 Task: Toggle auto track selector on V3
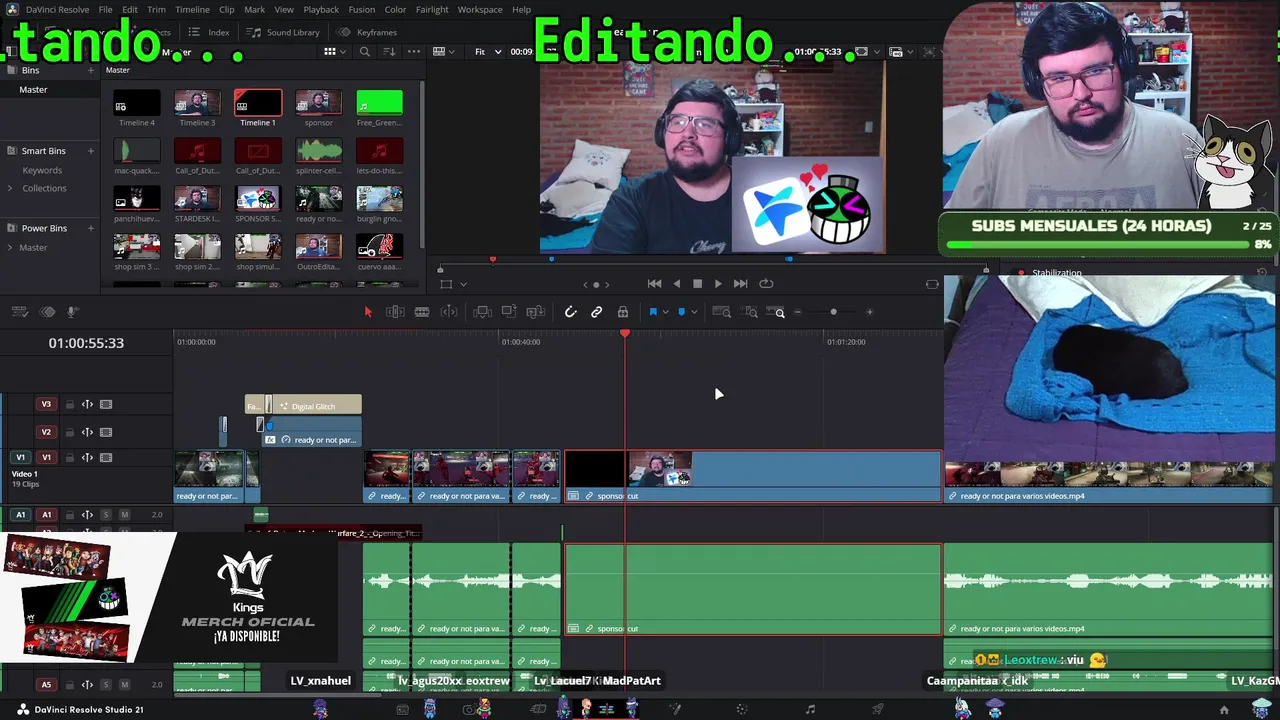tap(87, 405)
